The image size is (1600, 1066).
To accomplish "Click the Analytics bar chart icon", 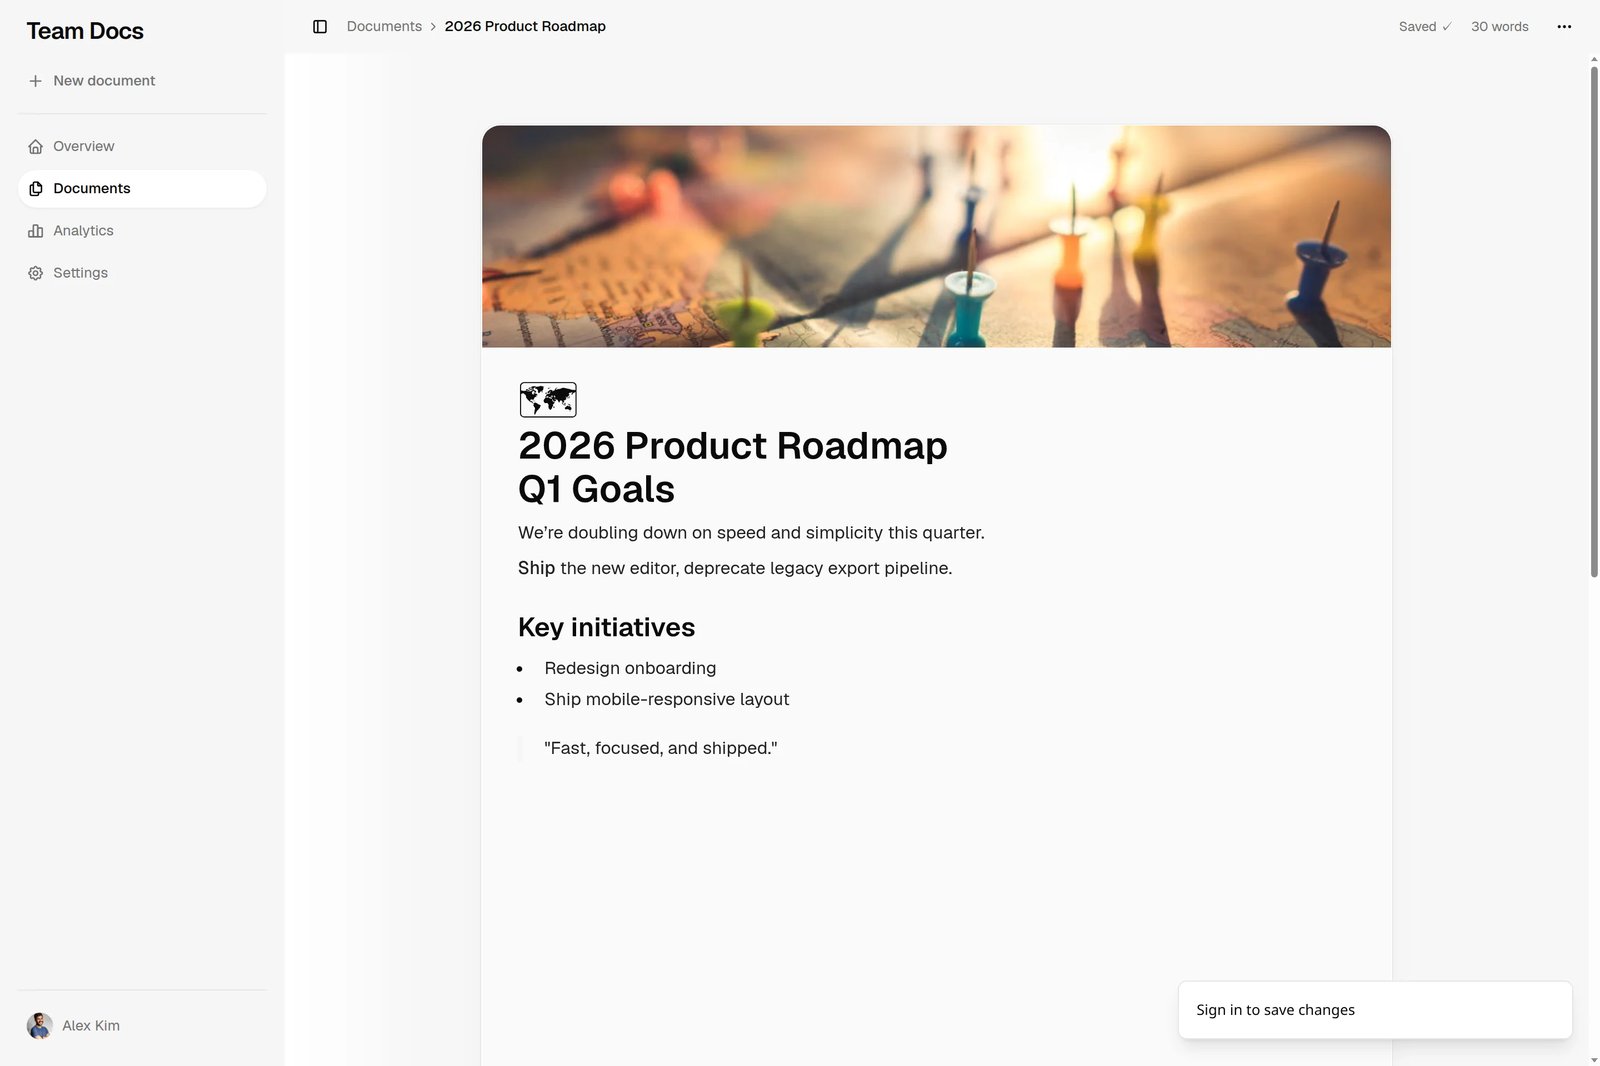I will click(35, 231).
